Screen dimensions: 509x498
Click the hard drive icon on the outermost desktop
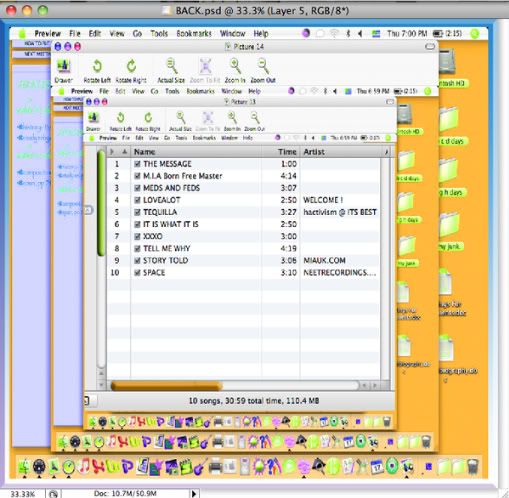447,61
